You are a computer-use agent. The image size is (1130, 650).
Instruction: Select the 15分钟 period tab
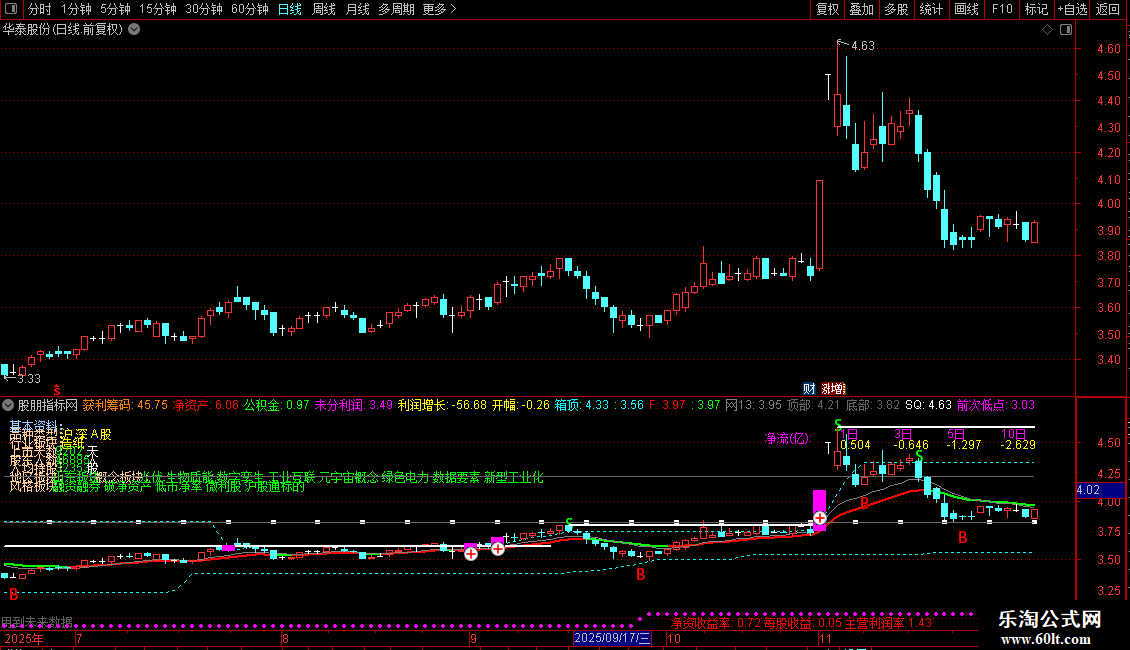click(x=157, y=9)
